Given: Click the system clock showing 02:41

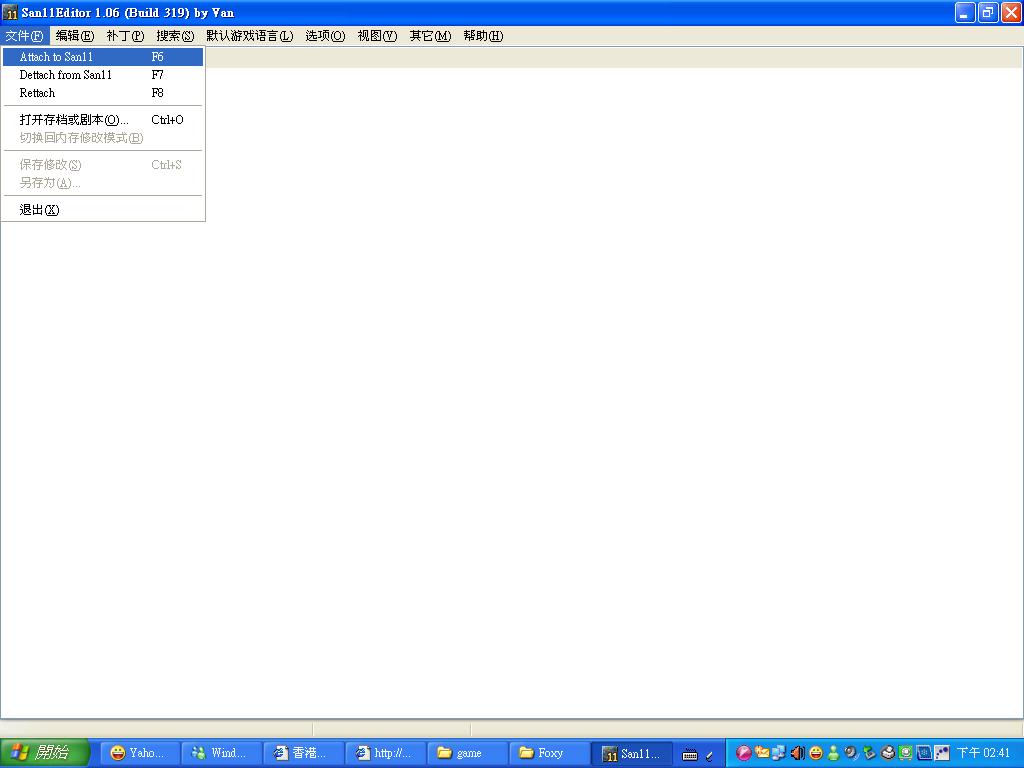Looking at the screenshot, I should 983,753.
